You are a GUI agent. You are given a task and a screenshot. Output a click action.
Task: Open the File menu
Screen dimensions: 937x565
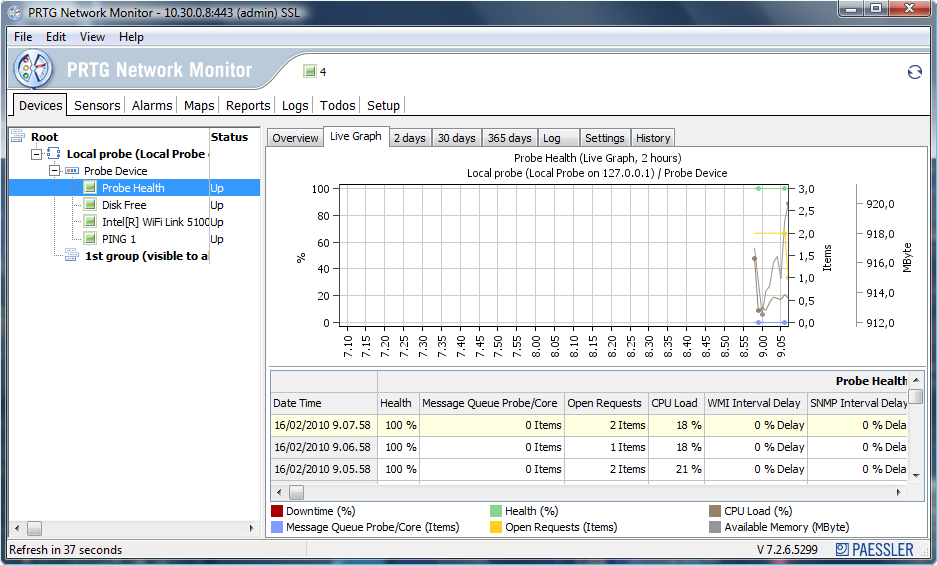click(23, 37)
